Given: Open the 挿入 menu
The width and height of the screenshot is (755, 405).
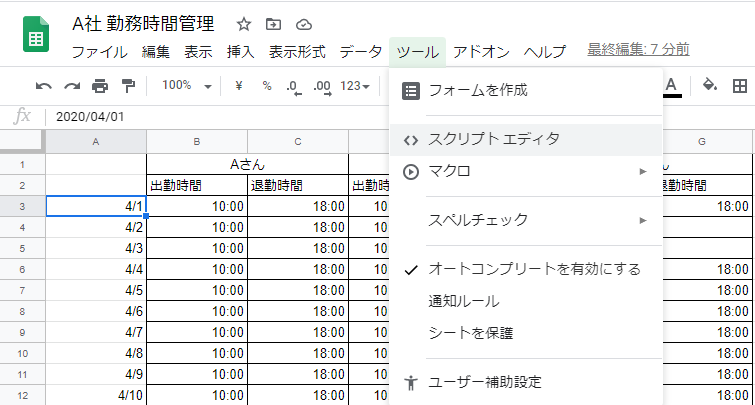Looking at the screenshot, I should coord(240,52).
